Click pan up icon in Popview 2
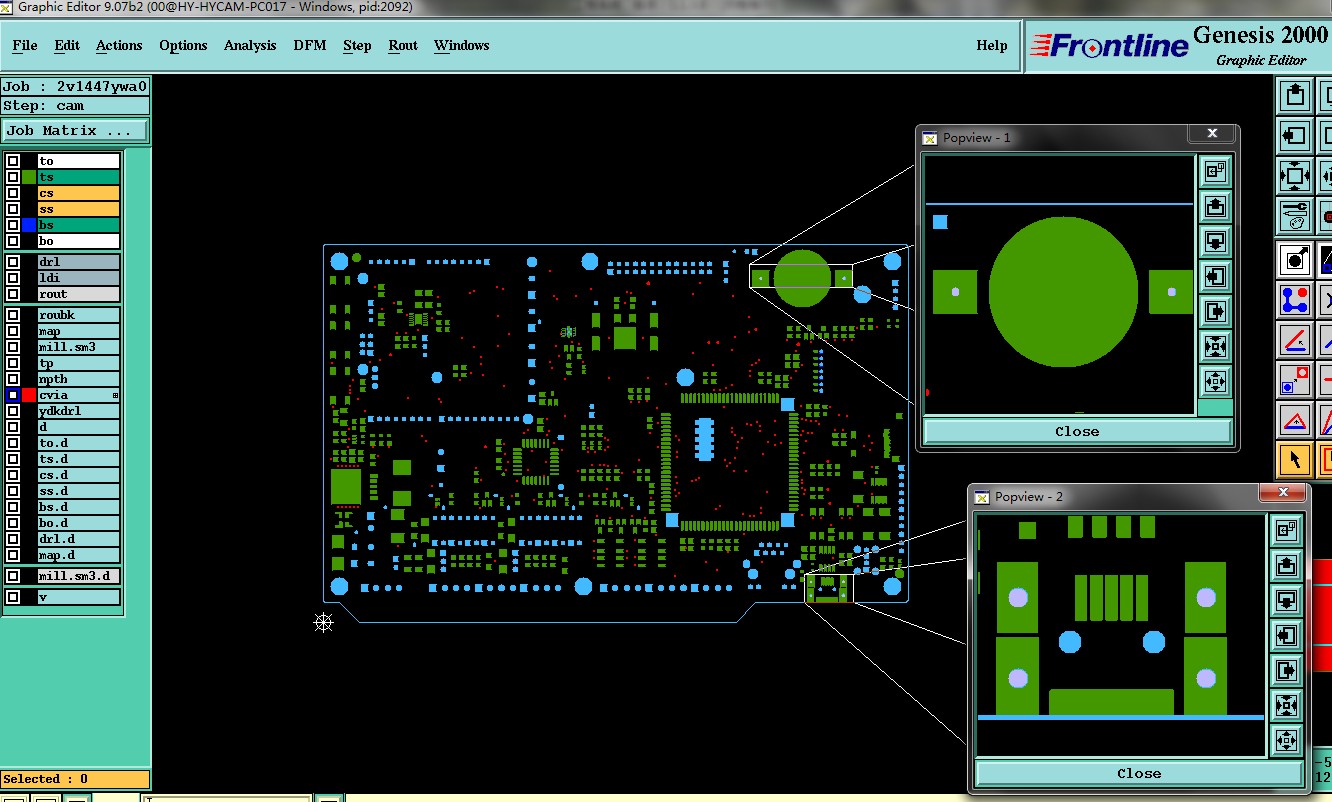The image size is (1332, 802). [x=1286, y=565]
